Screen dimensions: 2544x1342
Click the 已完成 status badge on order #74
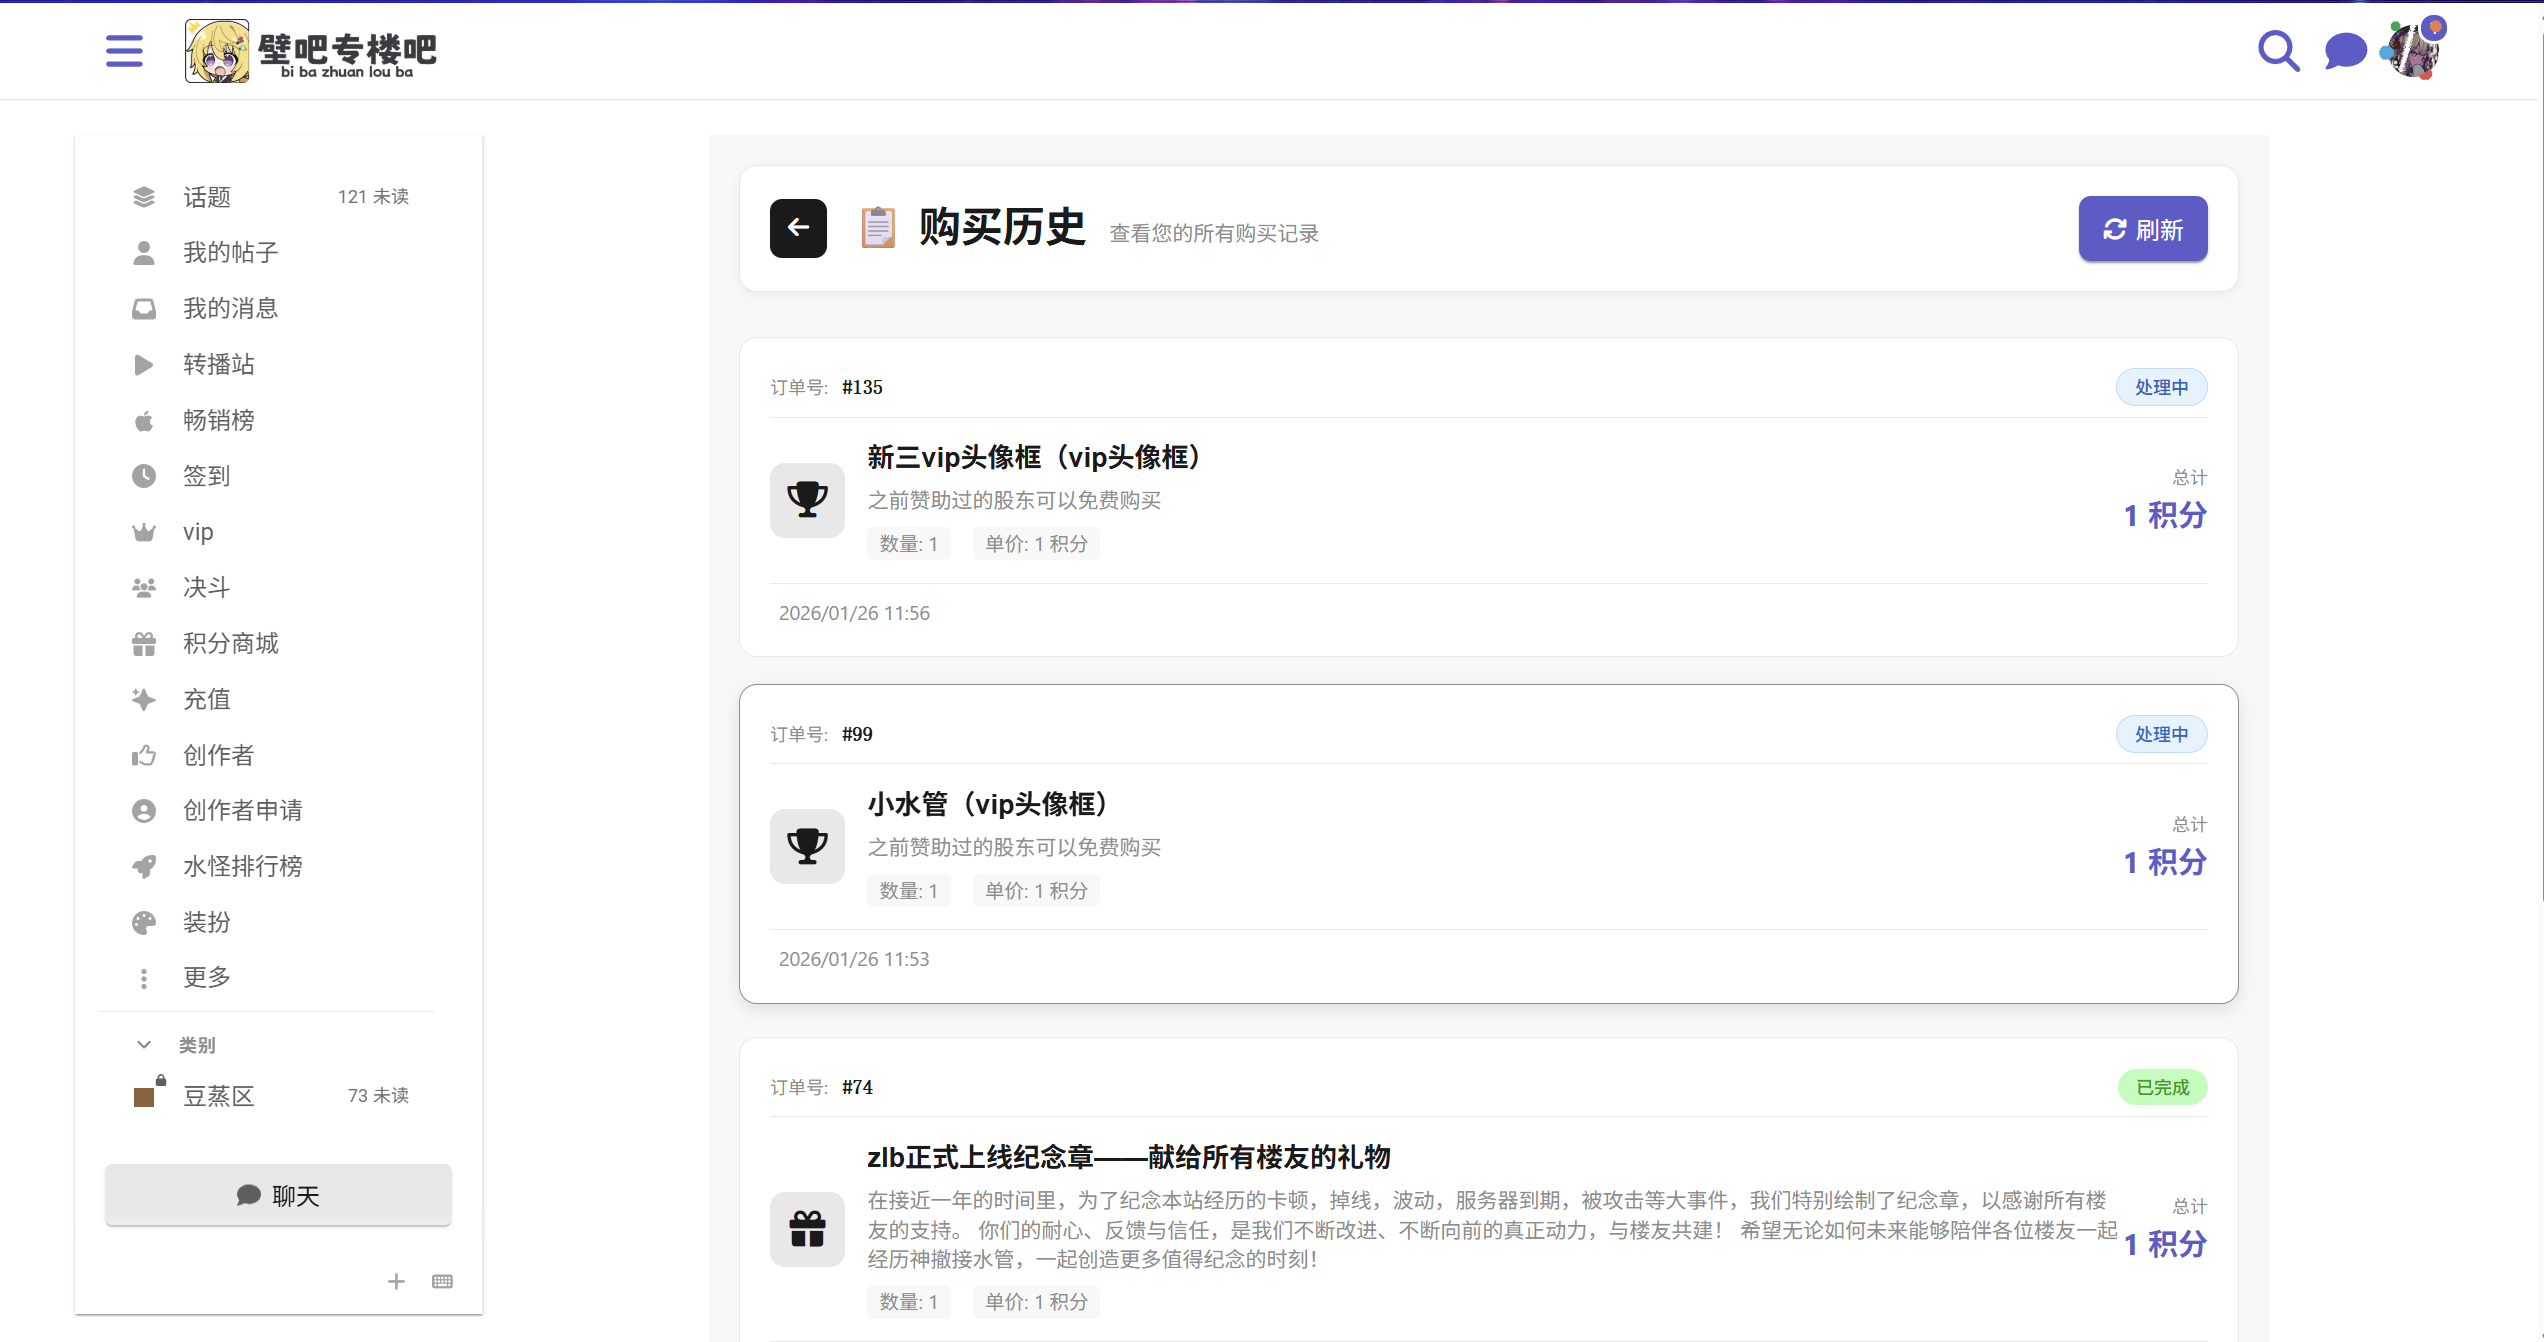click(2162, 1087)
